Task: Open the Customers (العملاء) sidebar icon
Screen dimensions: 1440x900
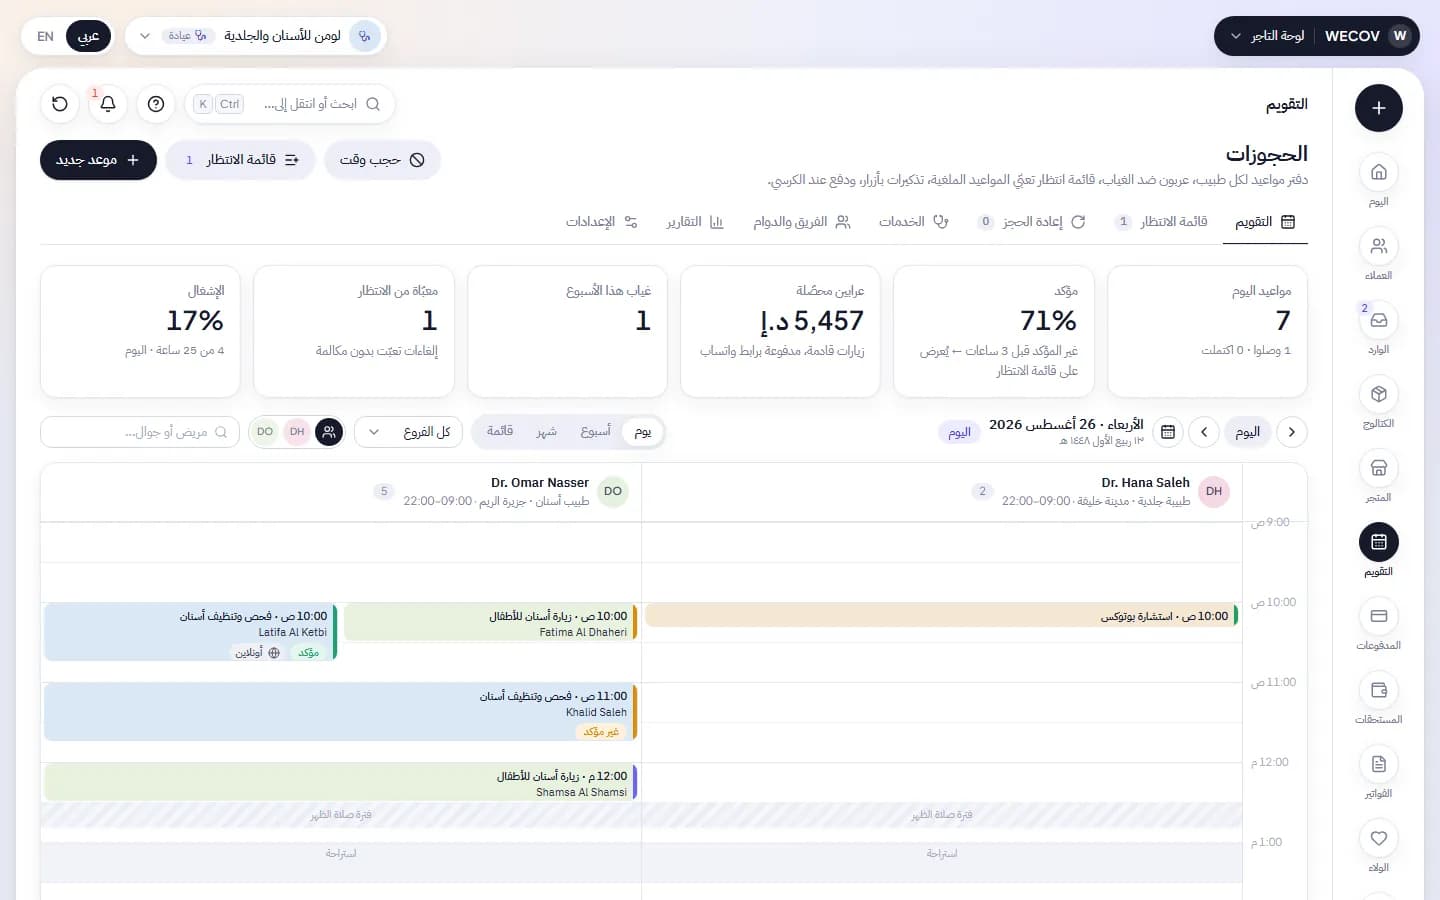Action: [1378, 246]
